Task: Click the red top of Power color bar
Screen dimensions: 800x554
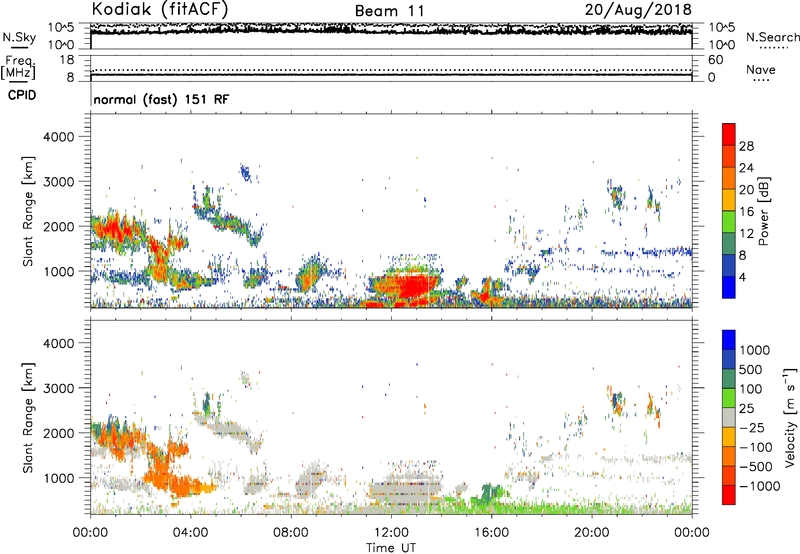Action: pos(729,134)
